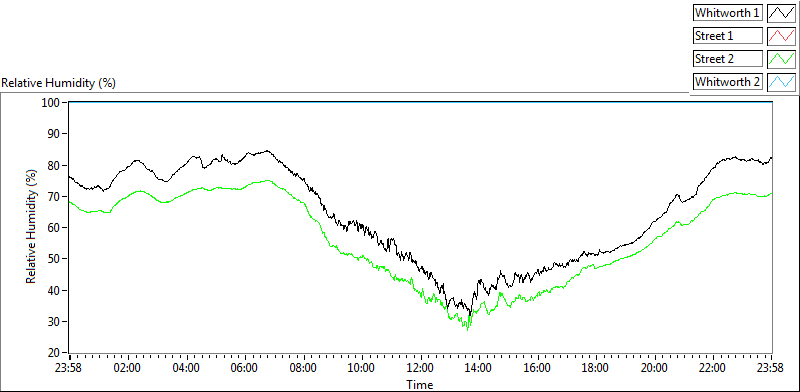Open Street 1 red plot style swatch
The width and height of the screenshot is (800, 392).
pyautogui.click(x=782, y=36)
